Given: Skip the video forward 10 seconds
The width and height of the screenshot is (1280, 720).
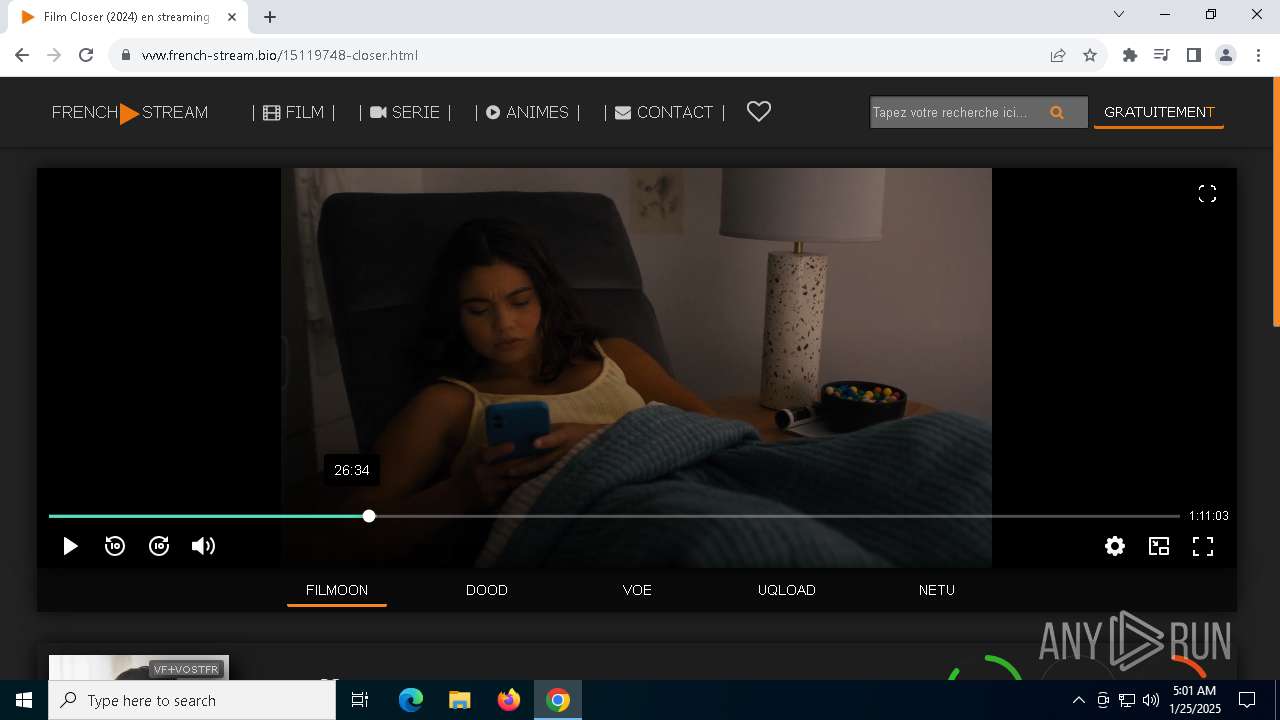Looking at the screenshot, I should click(159, 546).
